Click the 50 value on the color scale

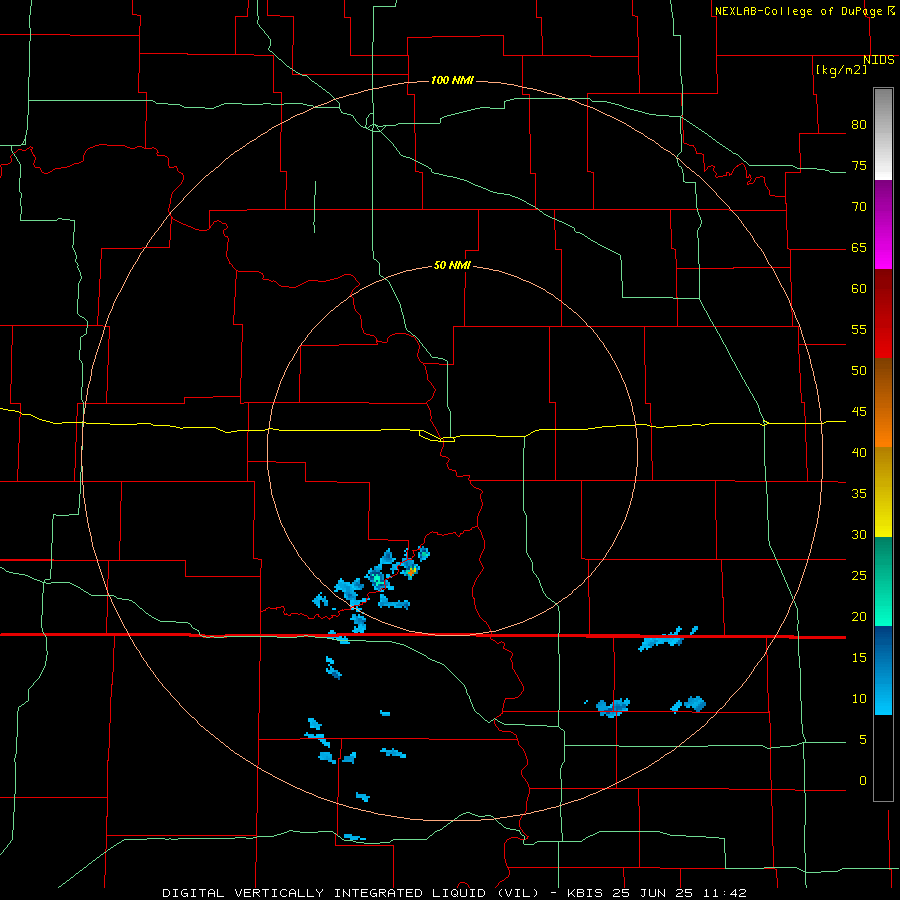click(x=859, y=371)
